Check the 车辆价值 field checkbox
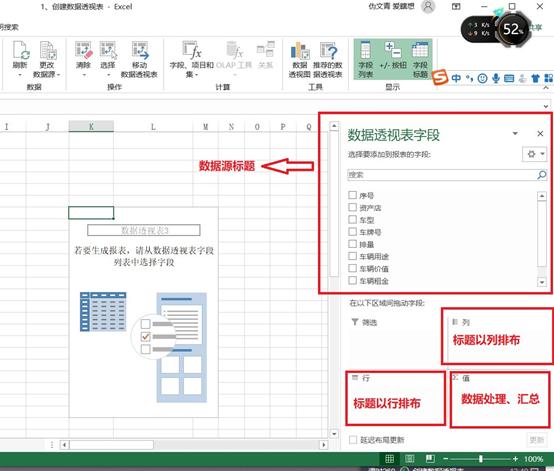The width and height of the screenshot is (554, 471). (352, 268)
